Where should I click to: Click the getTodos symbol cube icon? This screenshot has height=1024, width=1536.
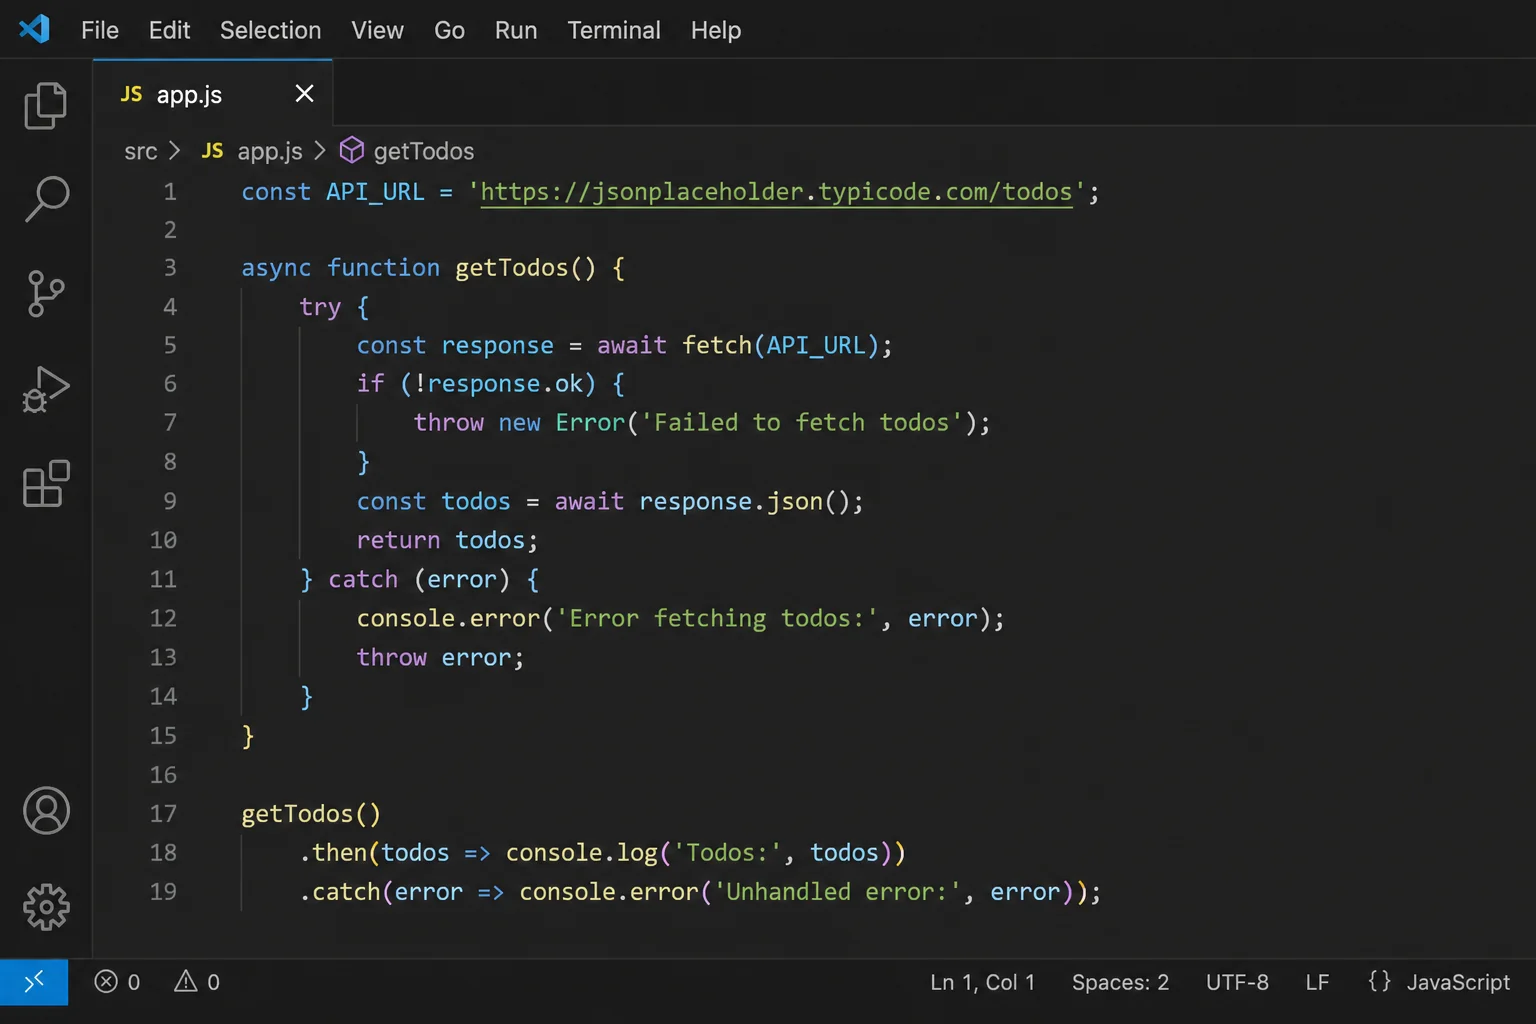coord(352,150)
